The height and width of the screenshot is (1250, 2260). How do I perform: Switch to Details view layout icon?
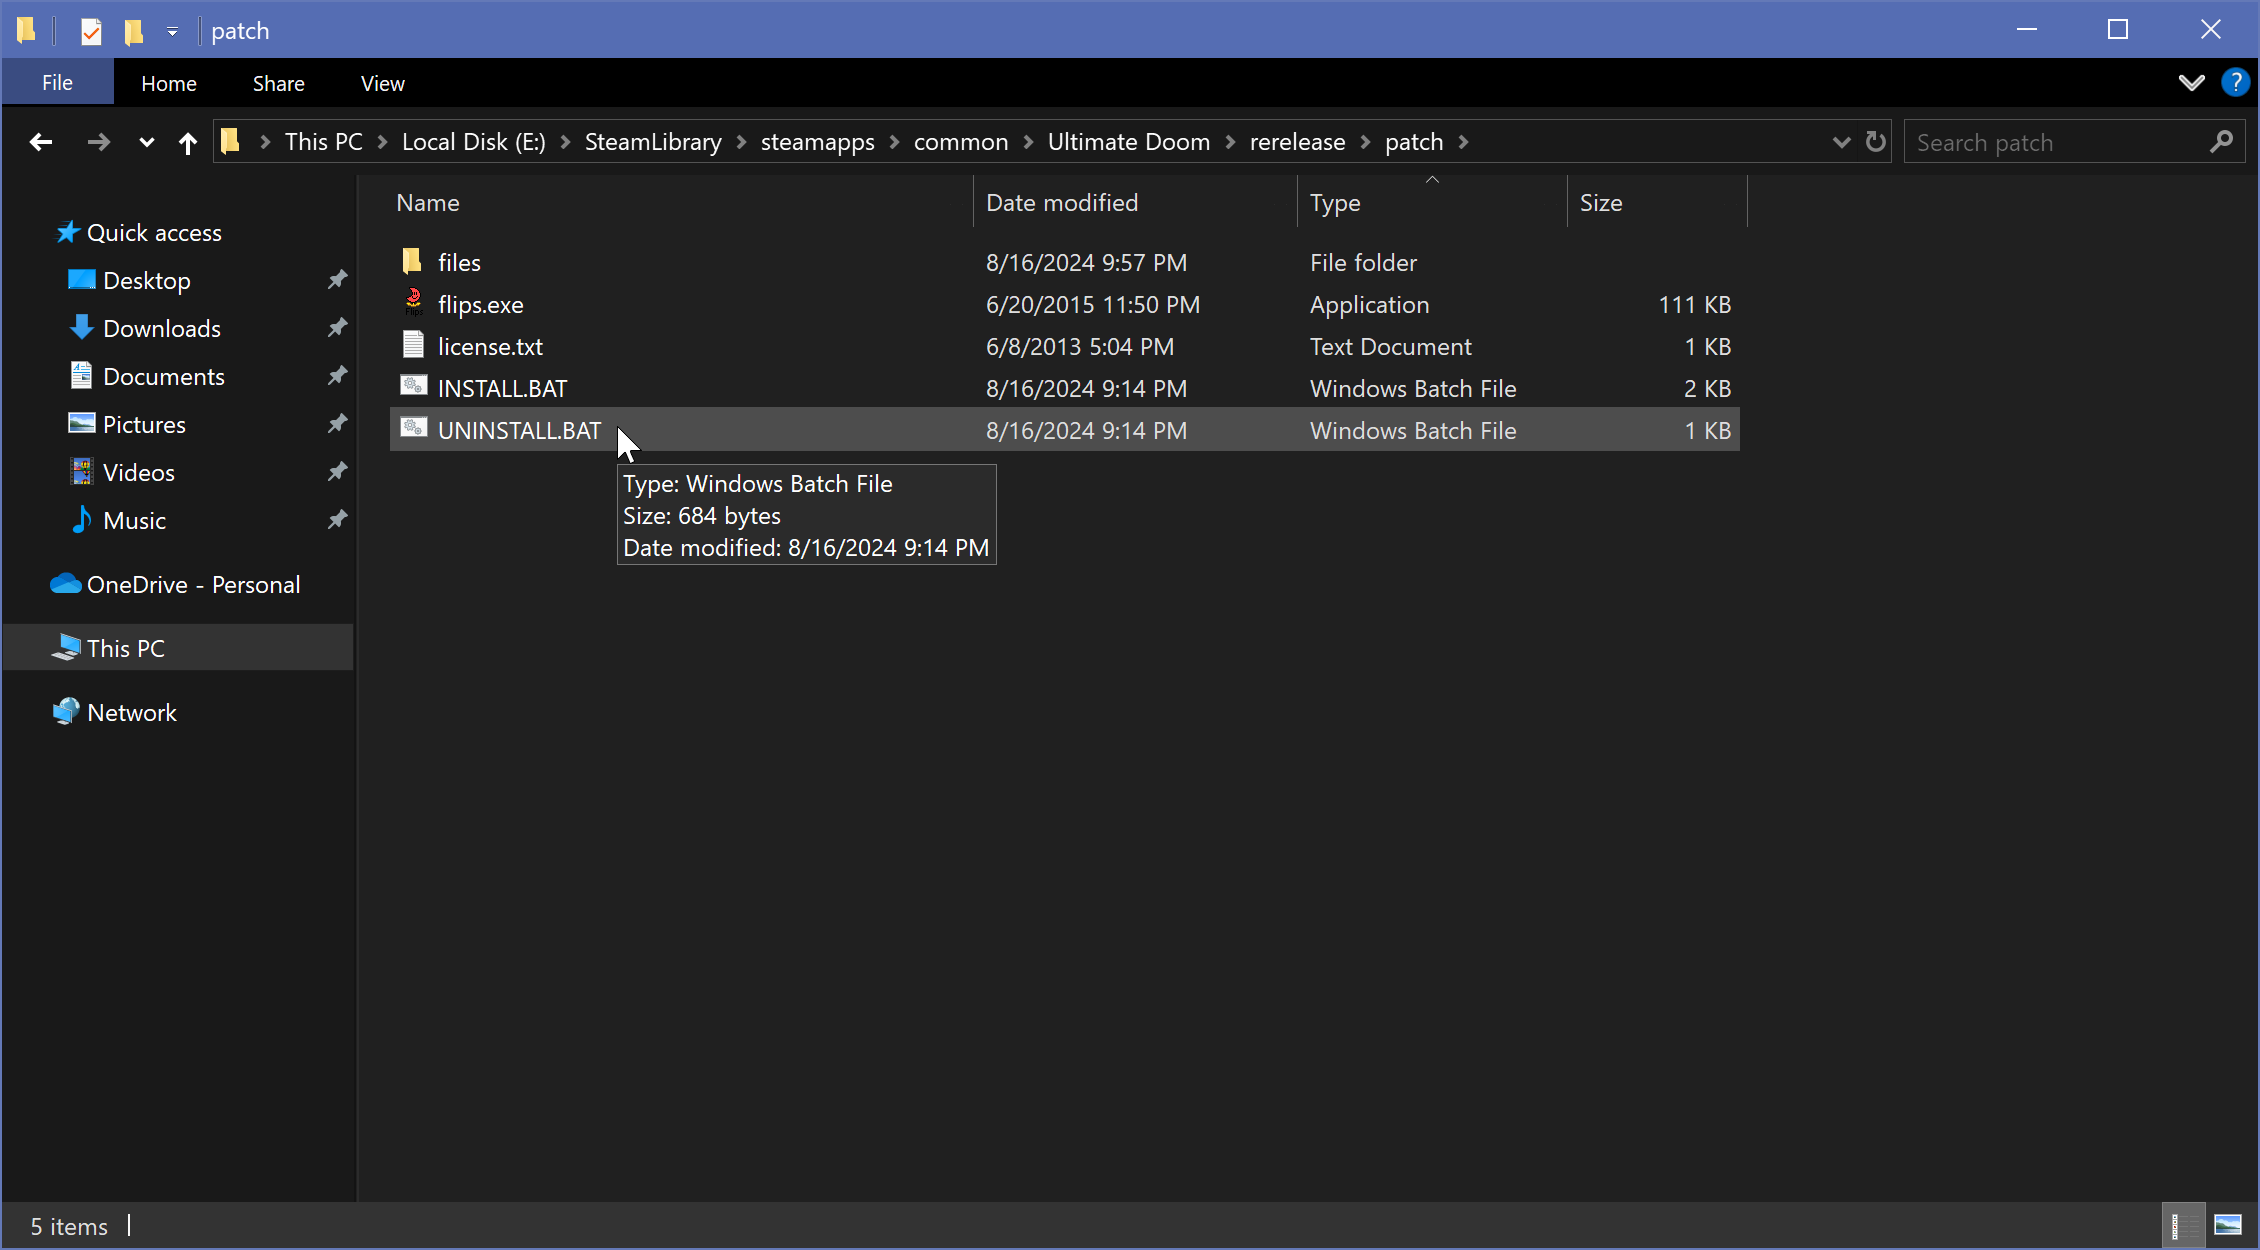pos(2183,1225)
